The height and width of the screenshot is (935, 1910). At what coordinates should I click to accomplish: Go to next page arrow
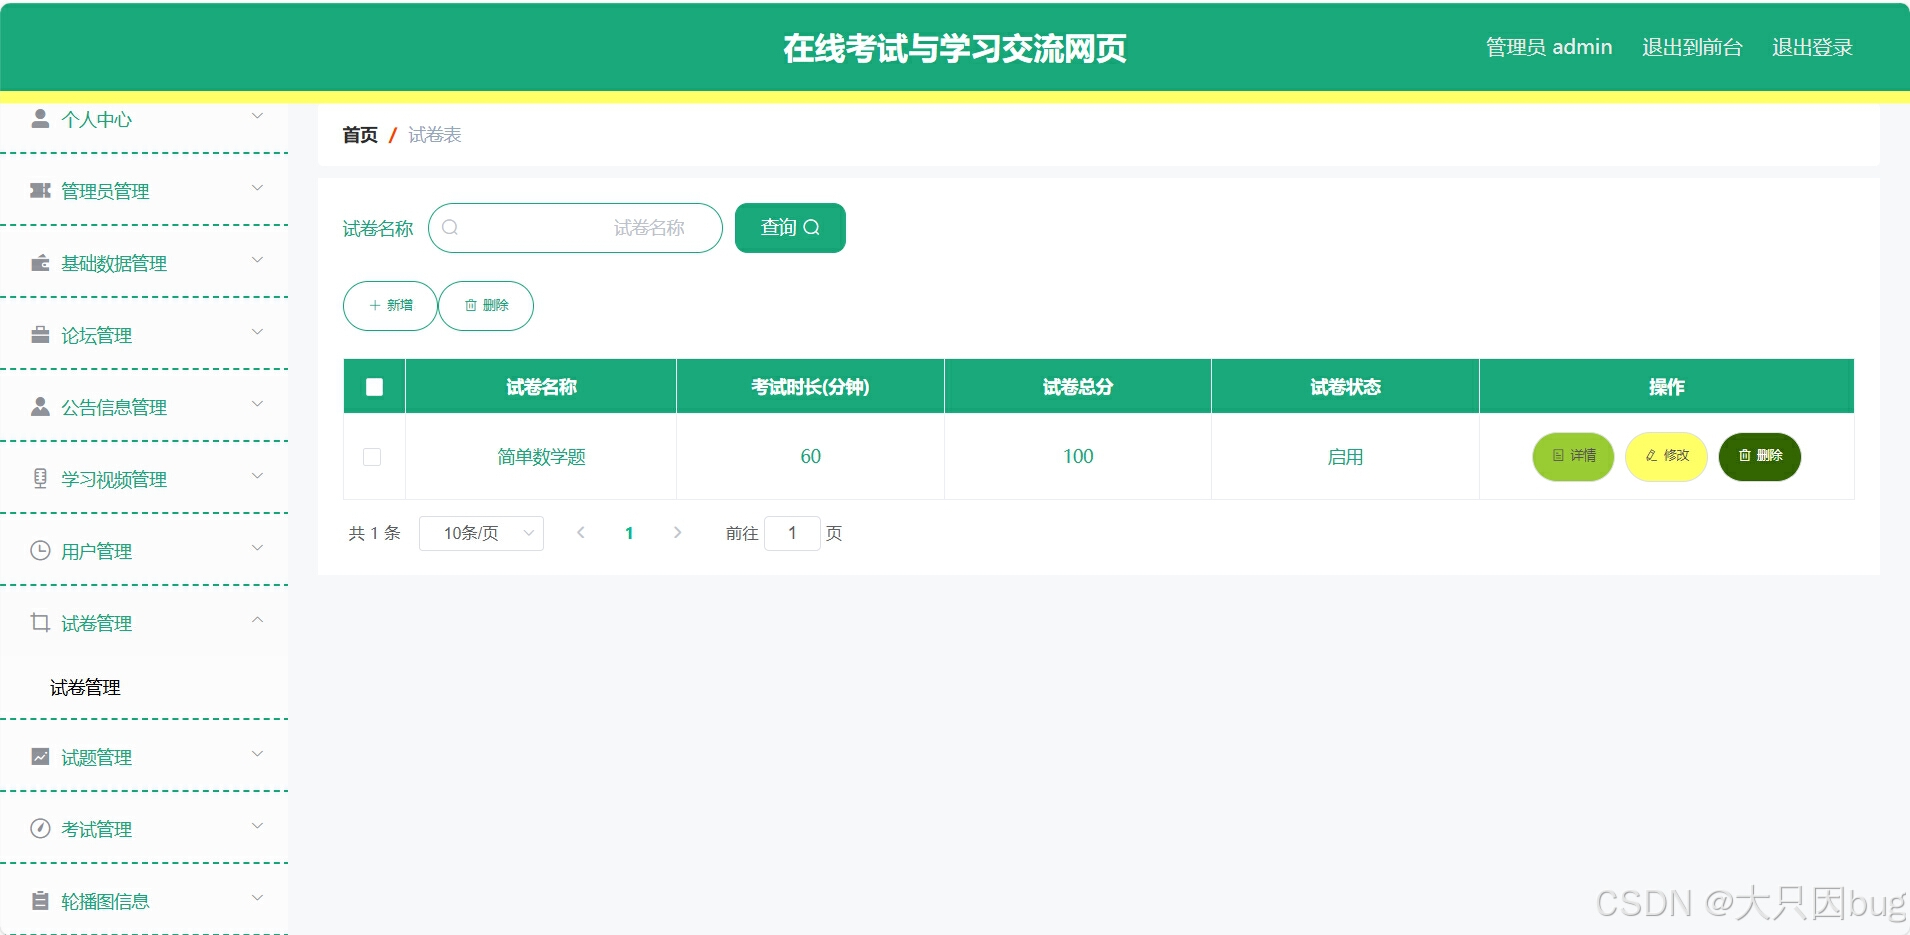point(677,533)
